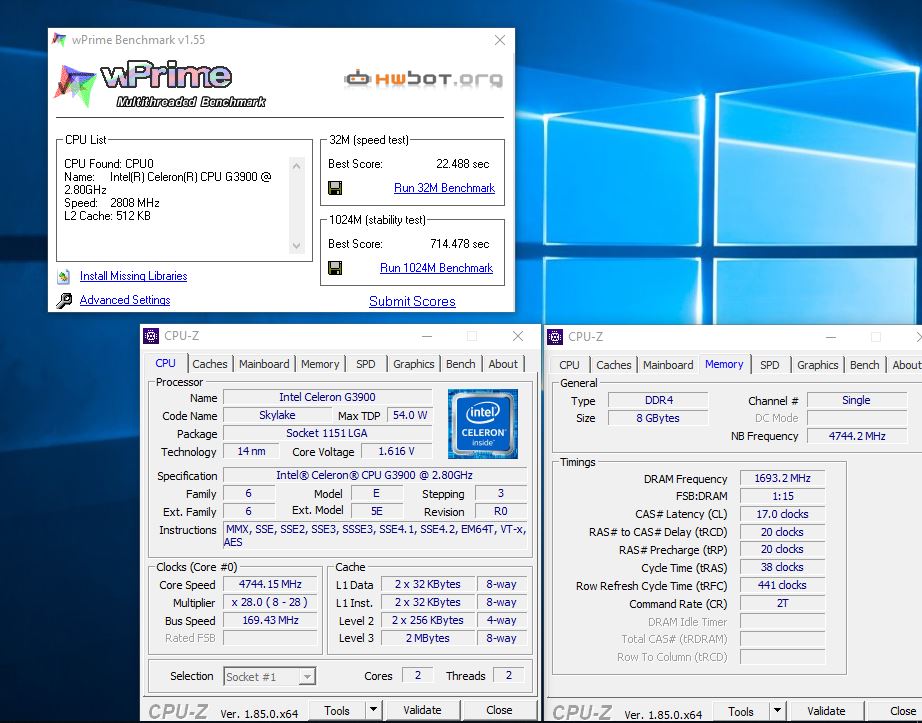This screenshot has width=922, height=723.
Task: Switch to Bench tab in left CPU-Z
Action: [460, 364]
